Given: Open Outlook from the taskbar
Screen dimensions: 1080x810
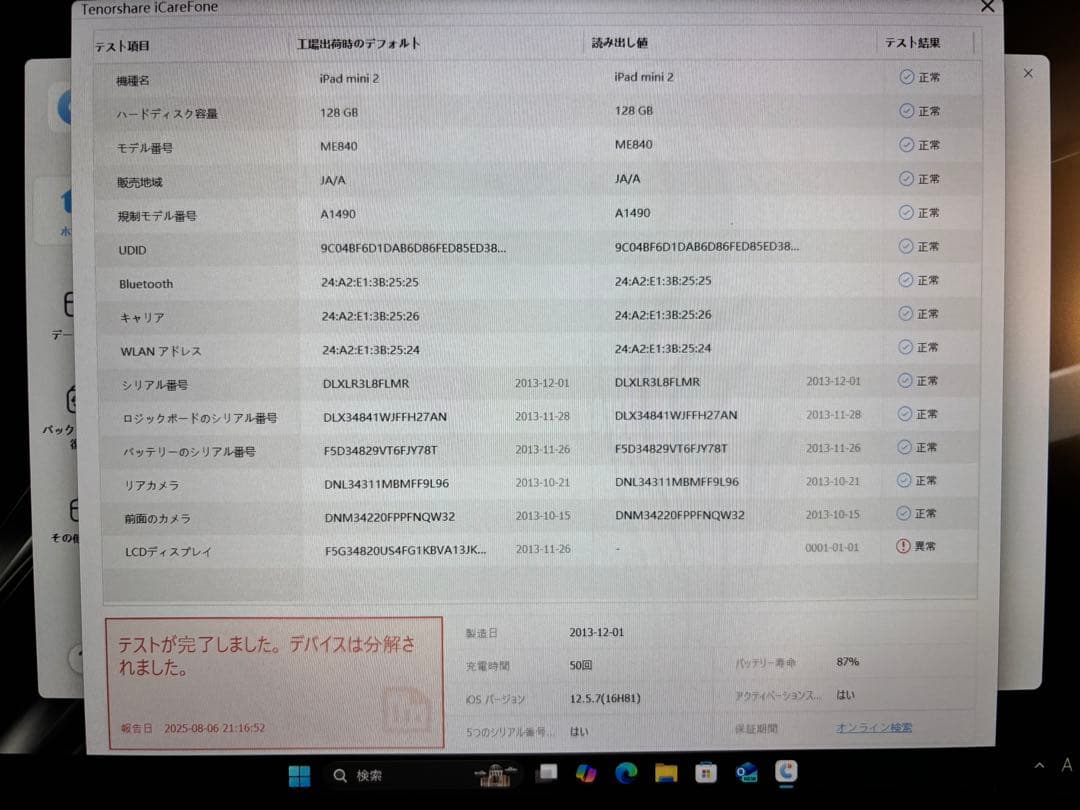Looking at the screenshot, I should point(745,773).
